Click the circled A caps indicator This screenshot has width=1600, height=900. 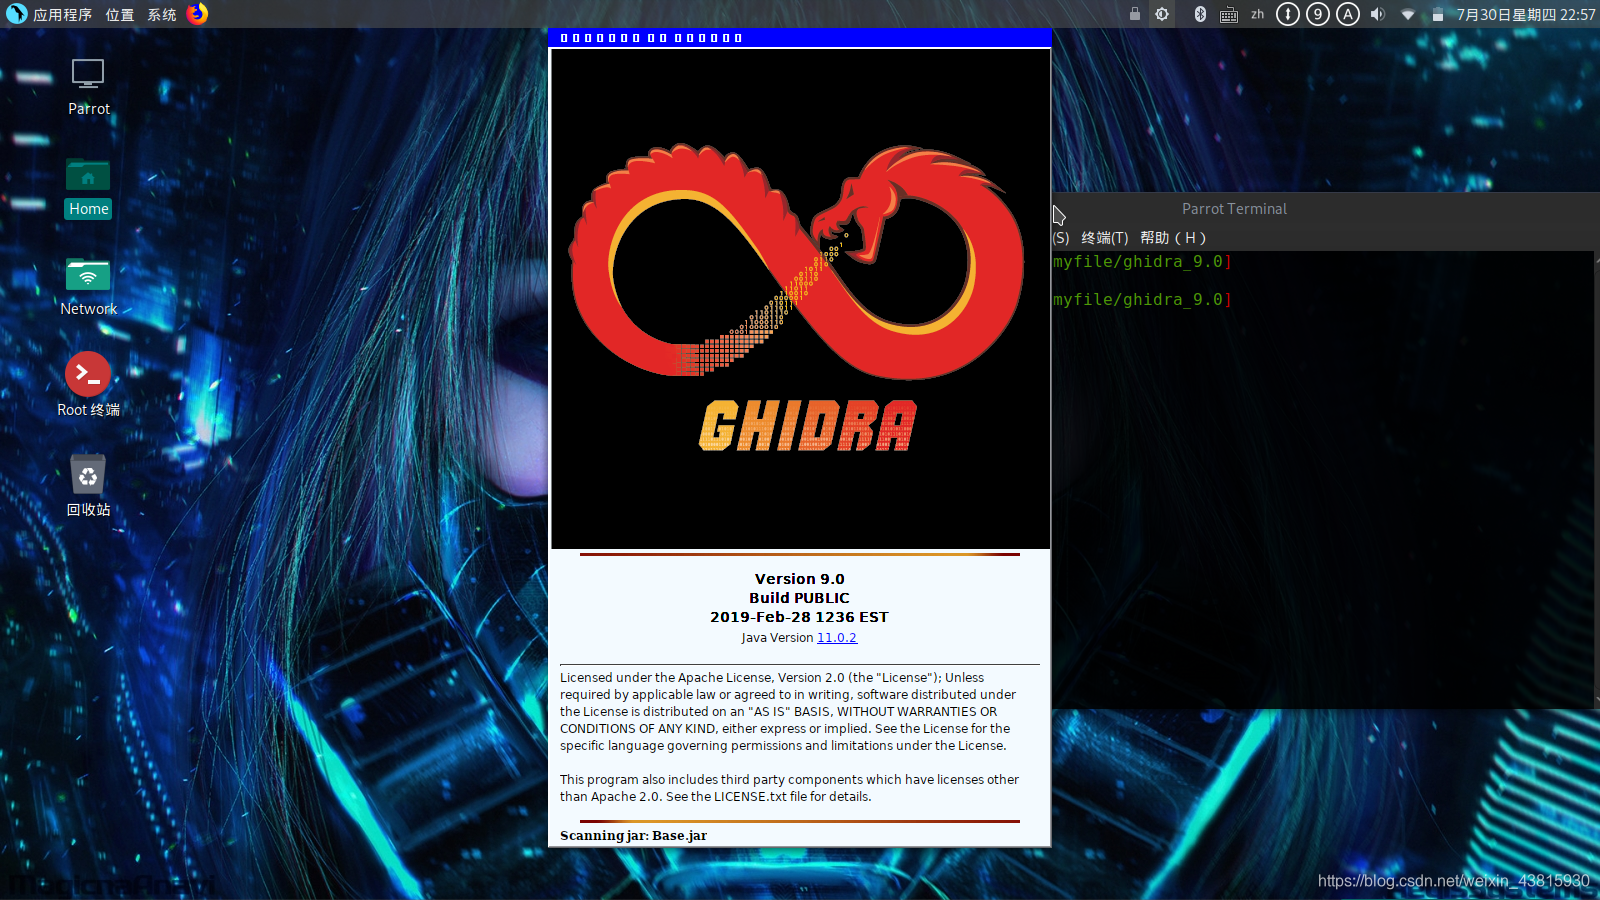1348,14
